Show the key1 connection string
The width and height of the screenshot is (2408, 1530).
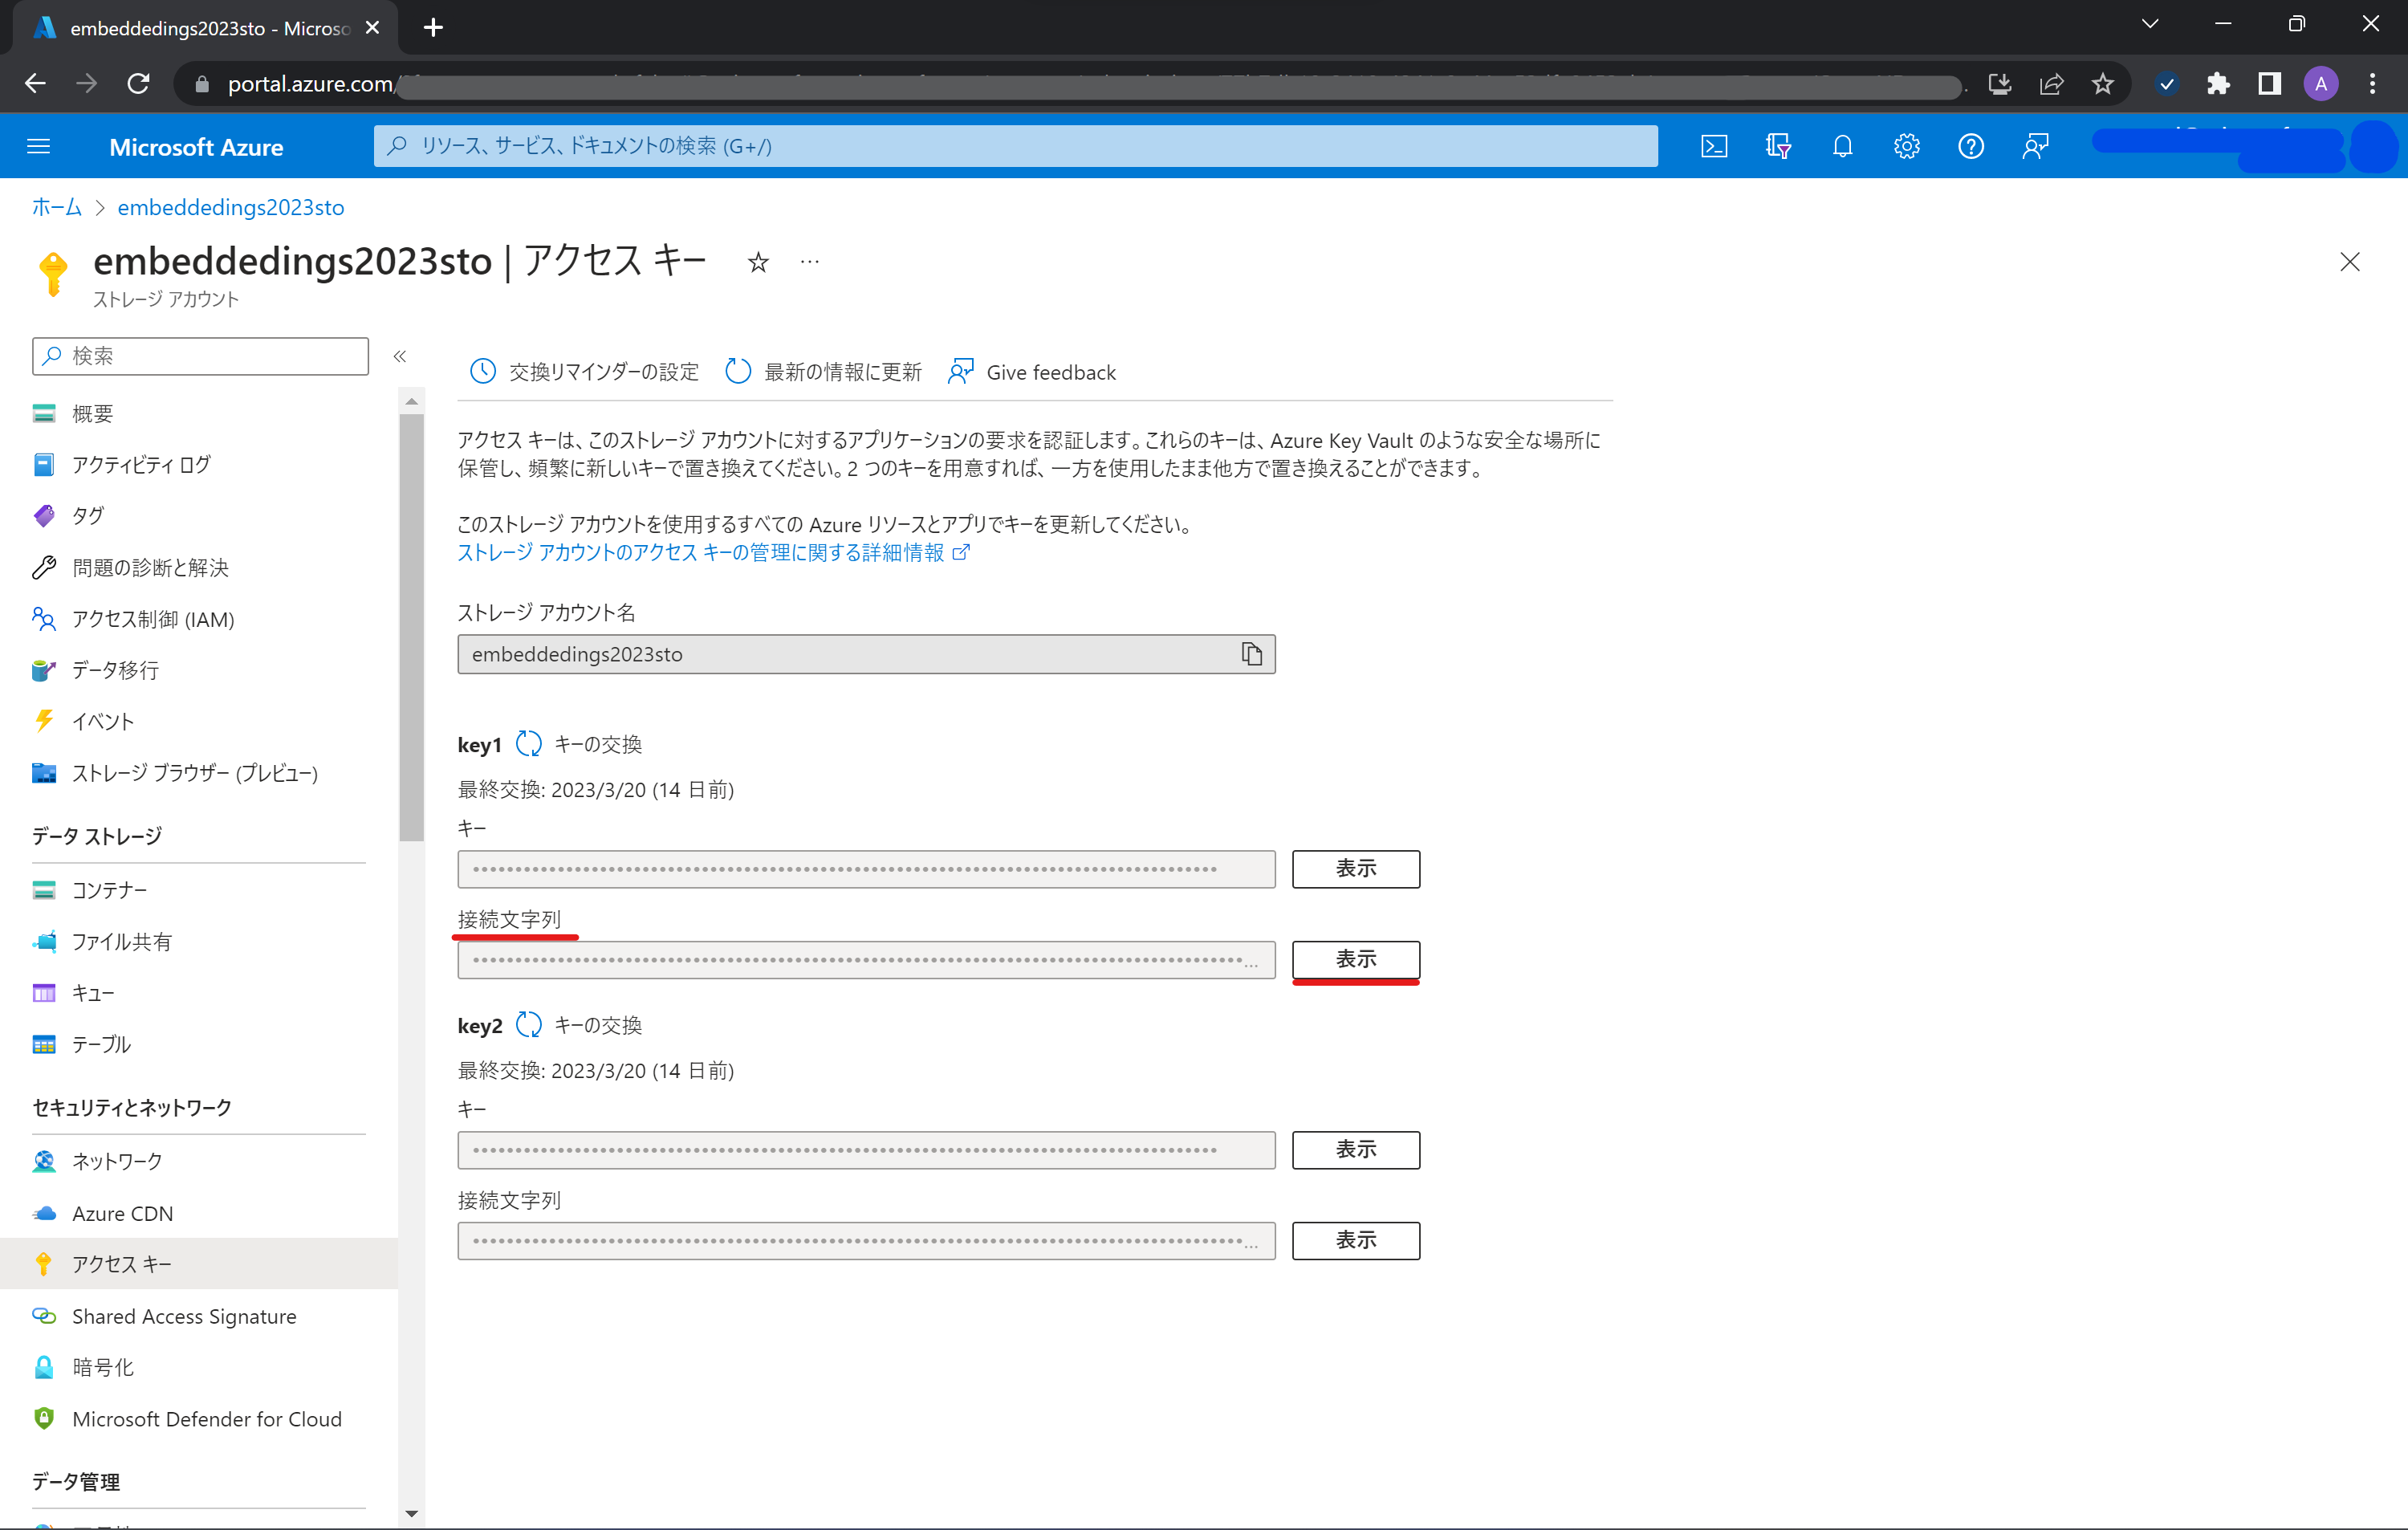click(x=1355, y=959)
